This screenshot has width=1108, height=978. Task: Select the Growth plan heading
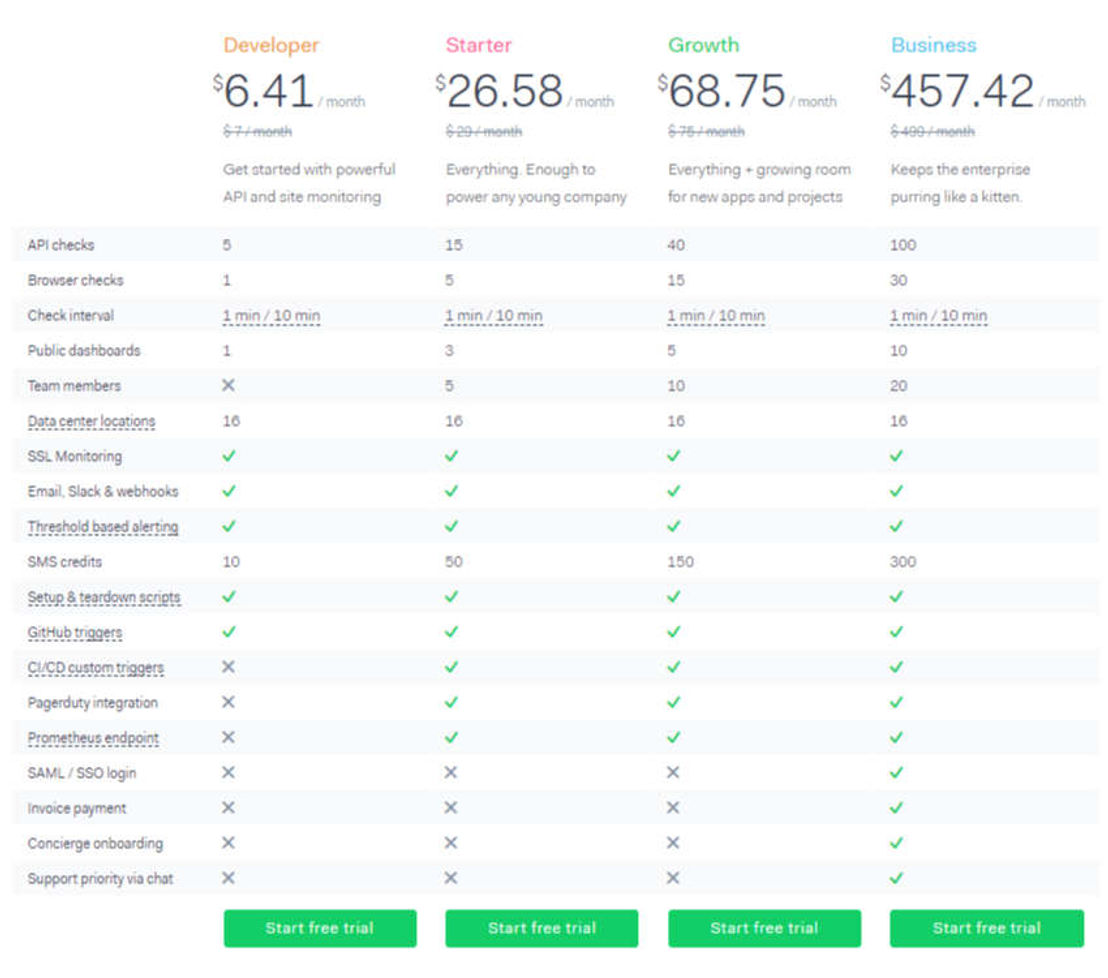pos(704,45)
